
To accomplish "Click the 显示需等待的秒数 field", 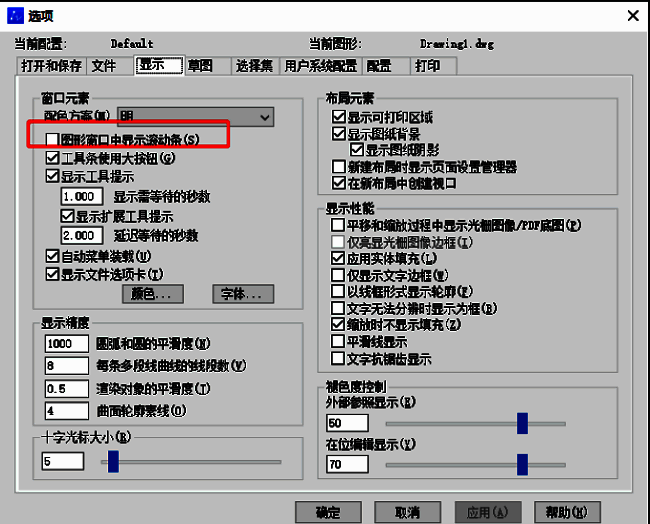I will tap(82, 196).
